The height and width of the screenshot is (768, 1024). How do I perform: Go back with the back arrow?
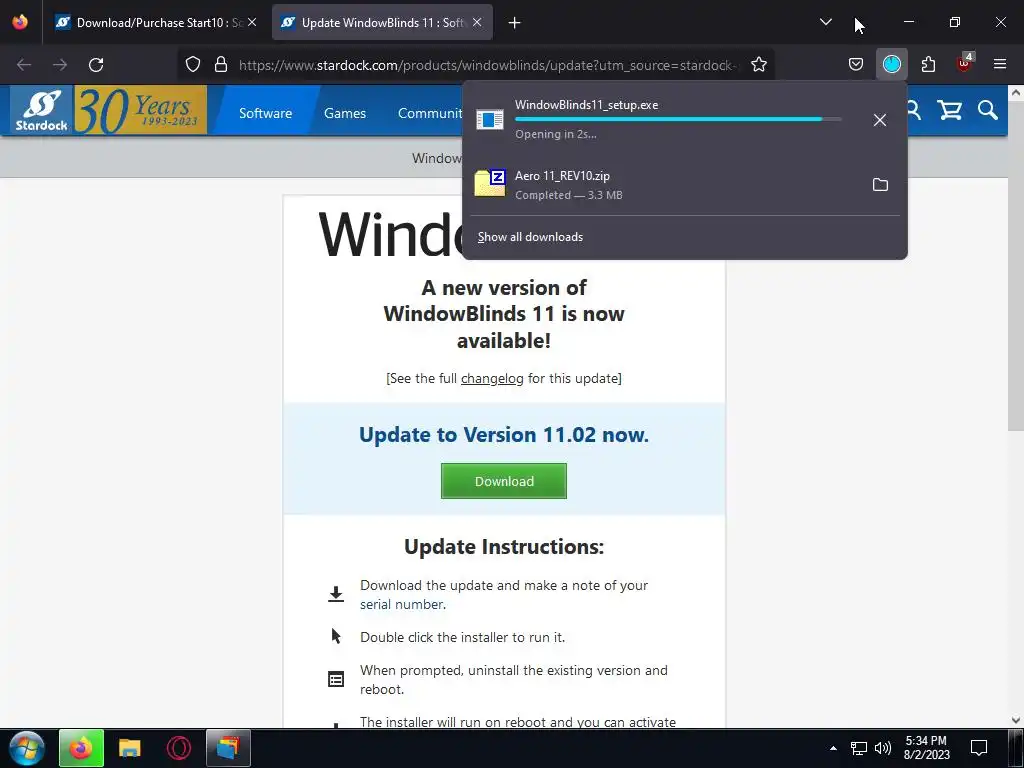pyautogui.click(x=24, y=65)
